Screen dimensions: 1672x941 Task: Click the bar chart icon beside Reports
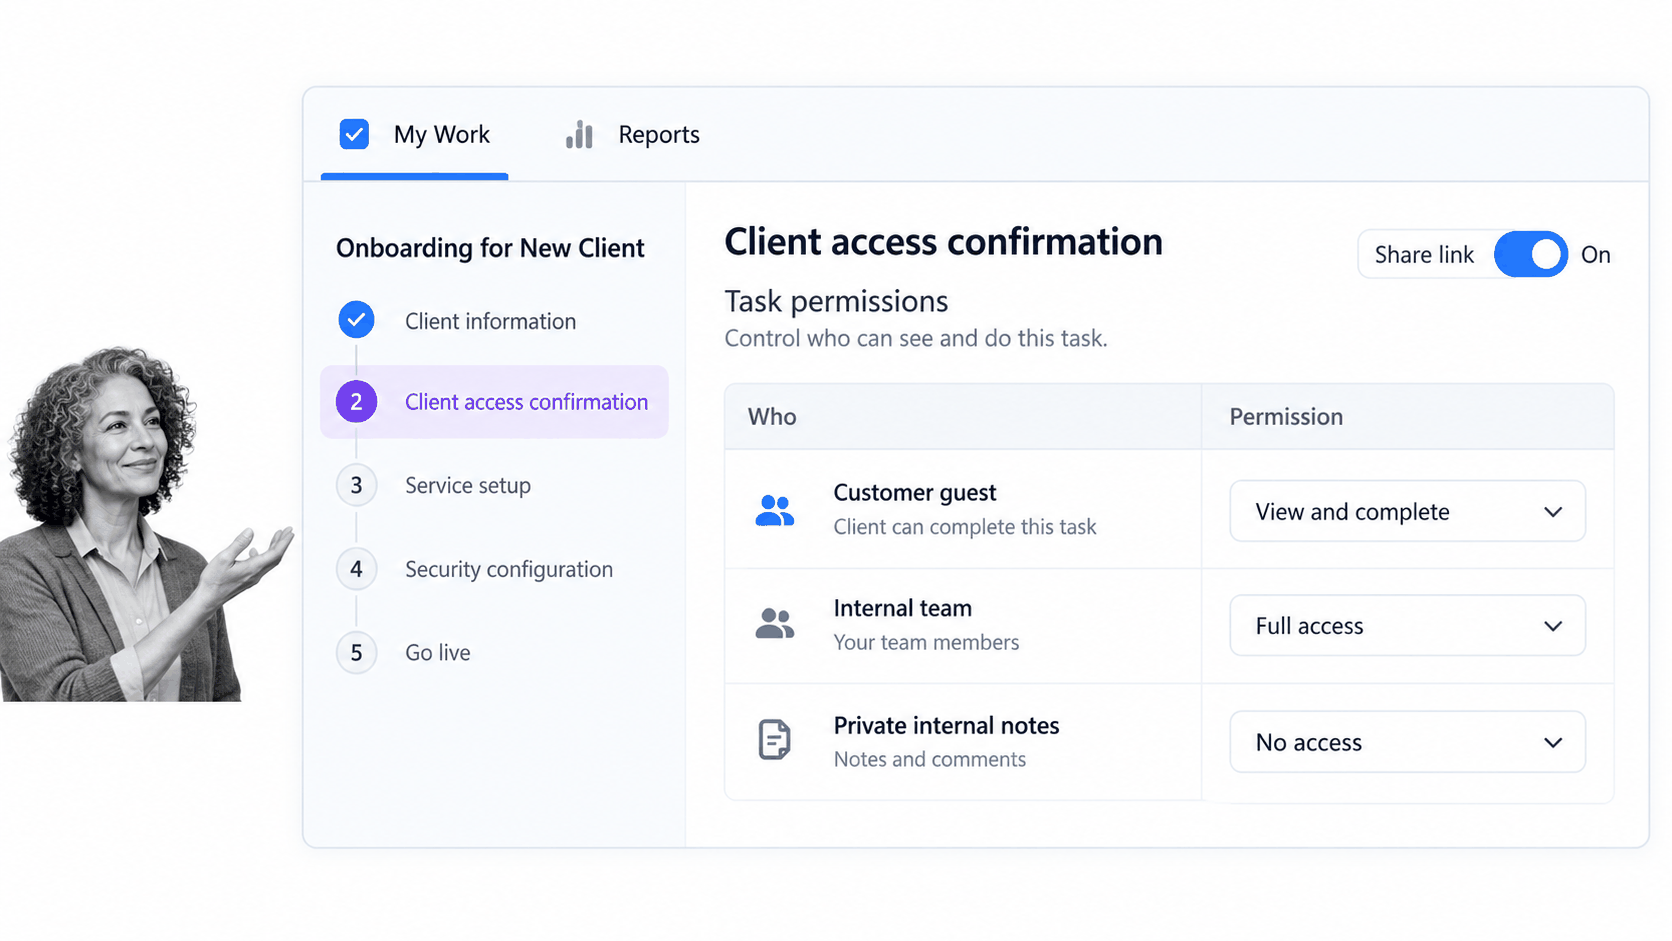[579, 134]
